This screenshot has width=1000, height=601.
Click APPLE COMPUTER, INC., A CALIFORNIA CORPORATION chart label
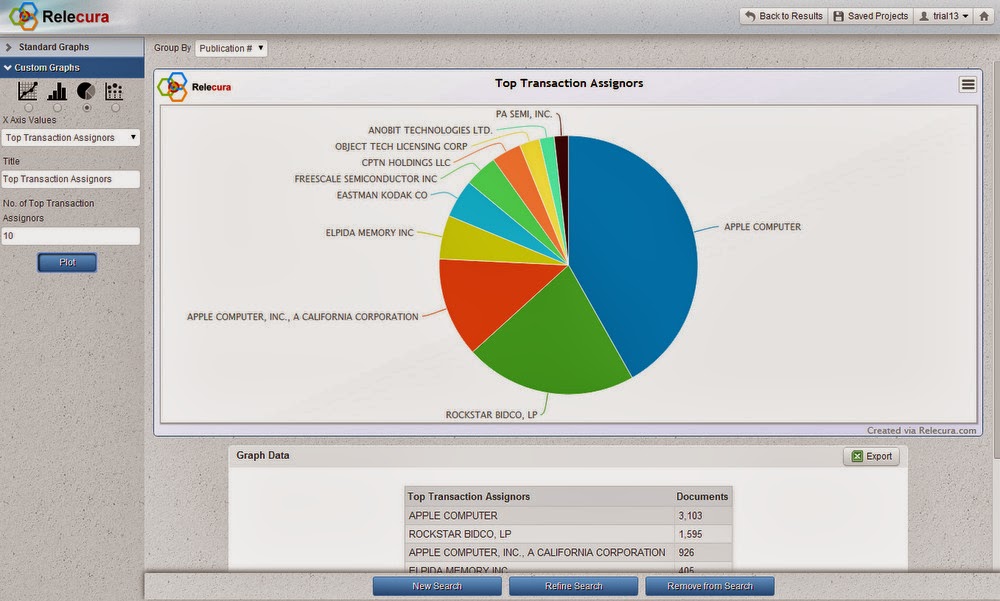point(302,317)
